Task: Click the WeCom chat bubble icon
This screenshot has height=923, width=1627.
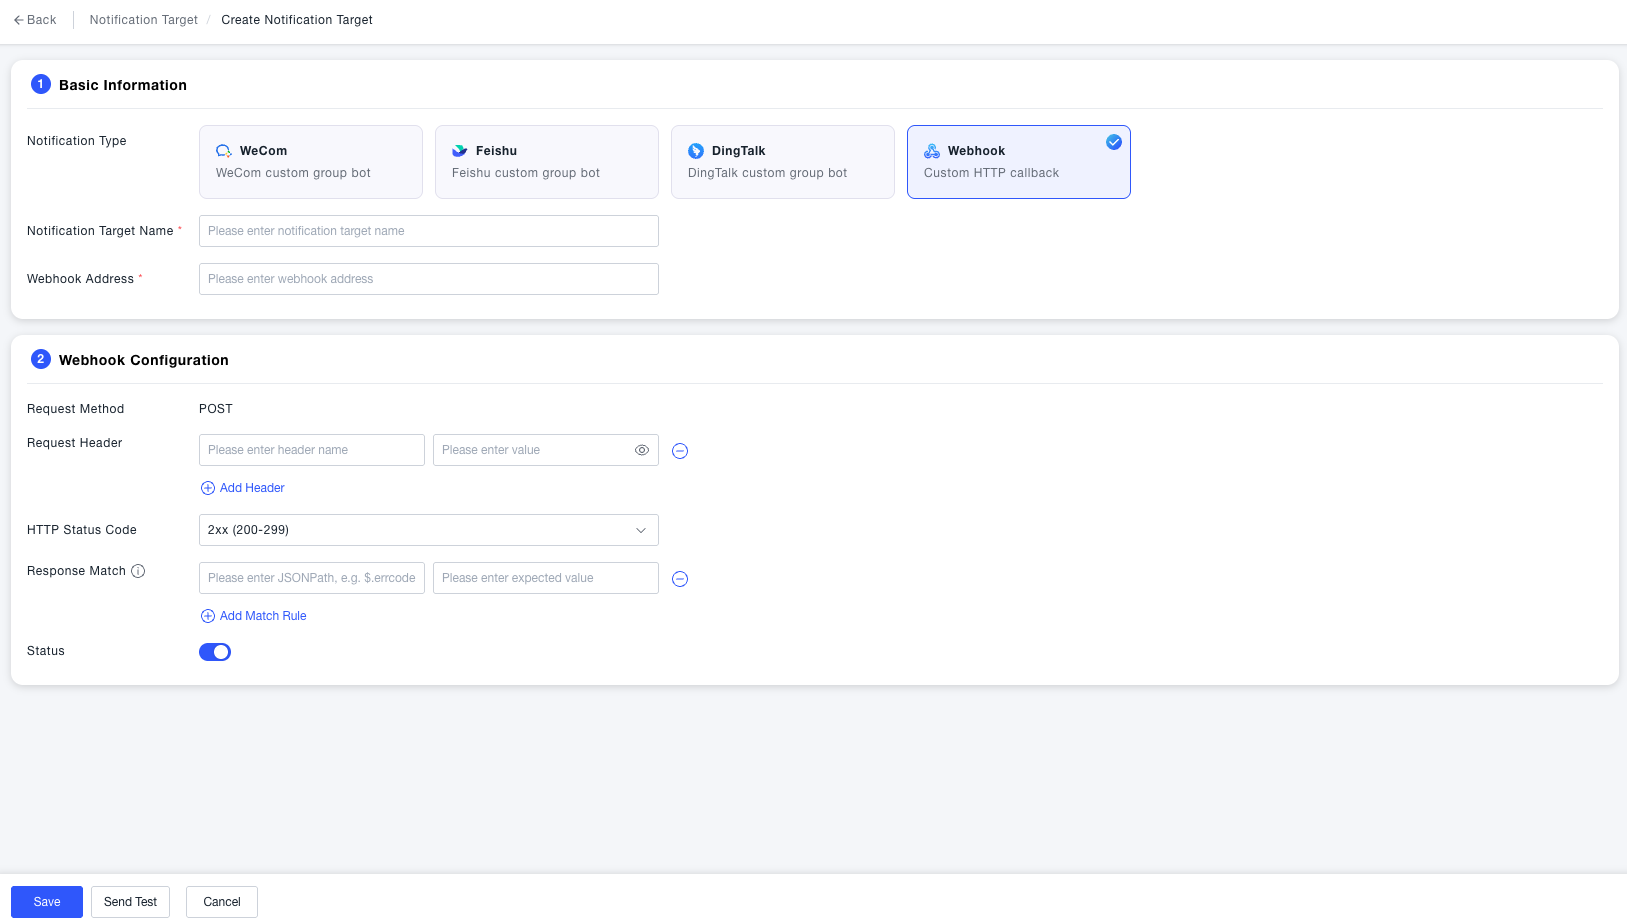Action: pyautogui.click(x=224, y=151)
